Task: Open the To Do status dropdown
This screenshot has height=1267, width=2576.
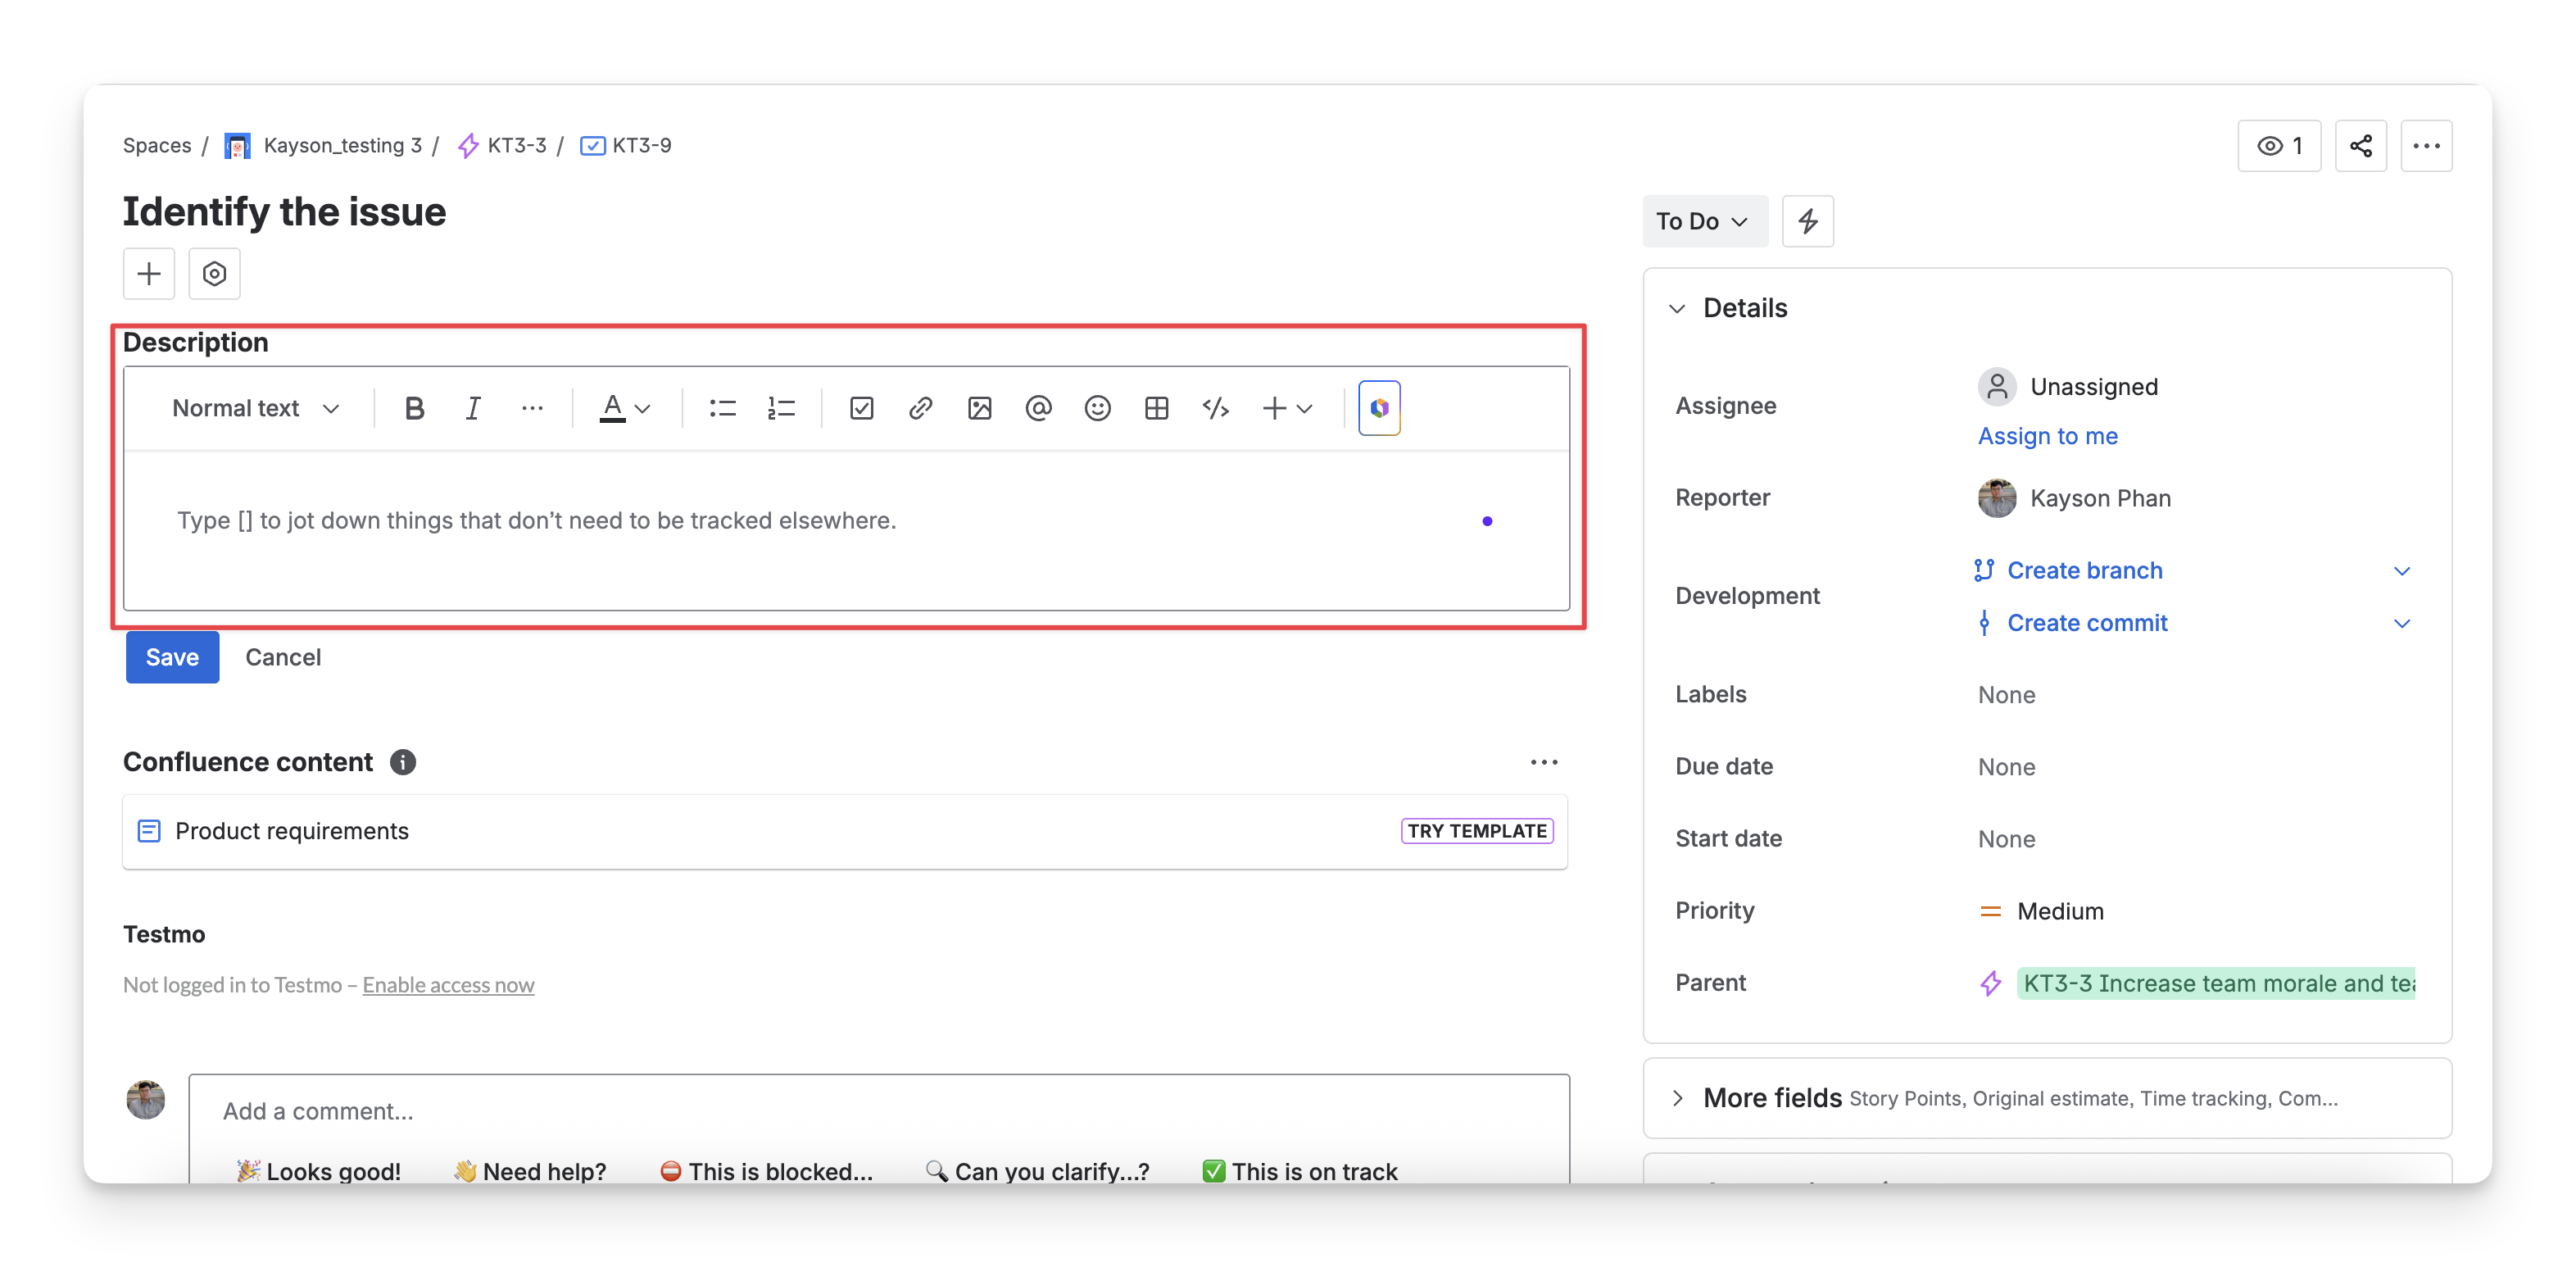Action: pos(1703,221)
